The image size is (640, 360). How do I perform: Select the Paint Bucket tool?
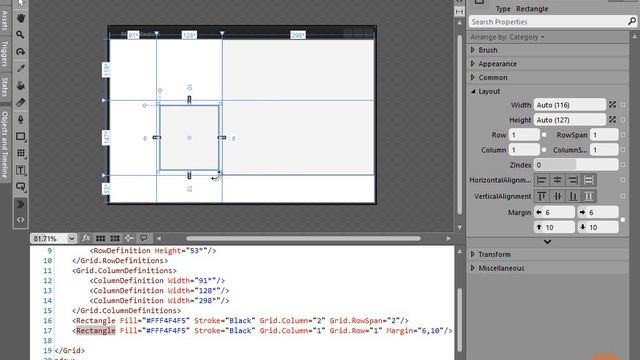tap(20, 85)
